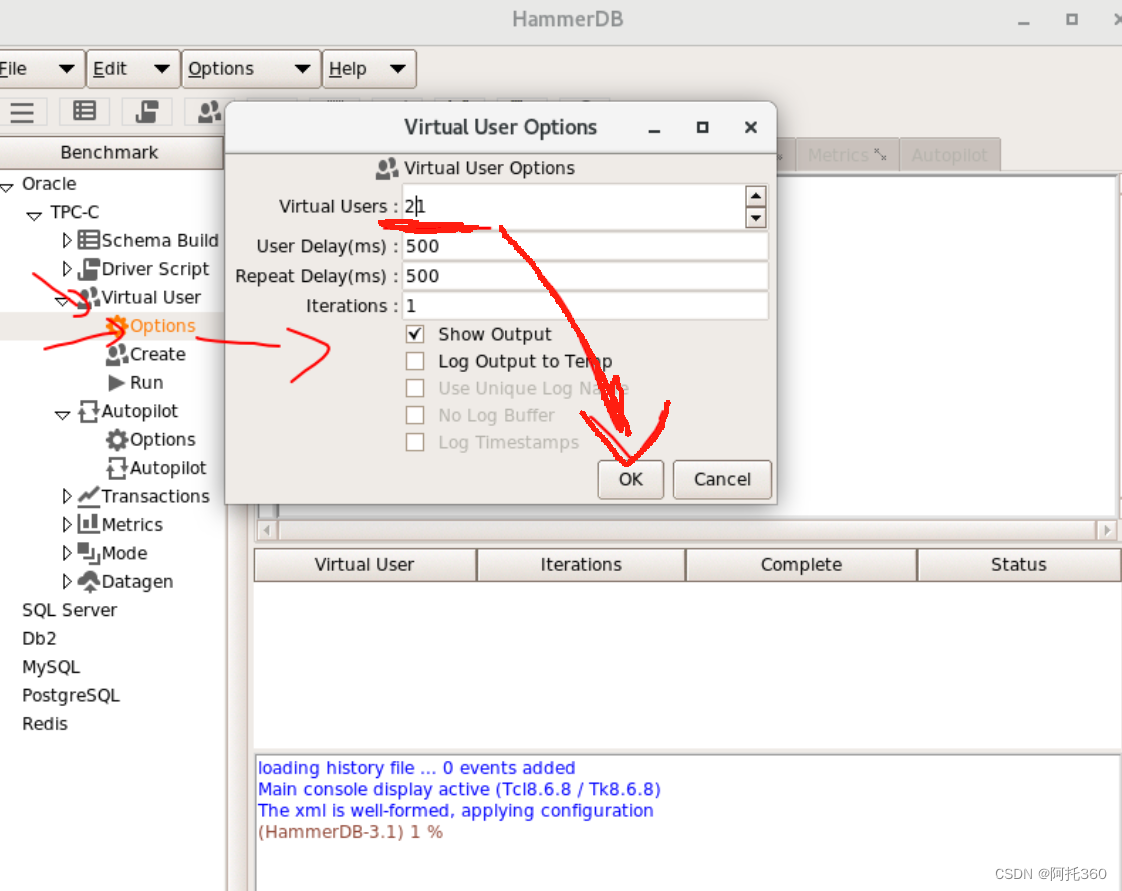Image resolution: width=1122 pixels, height=891 pixels.
Task: Click the Virtual Users input field
Action: [x=573, y=207]
